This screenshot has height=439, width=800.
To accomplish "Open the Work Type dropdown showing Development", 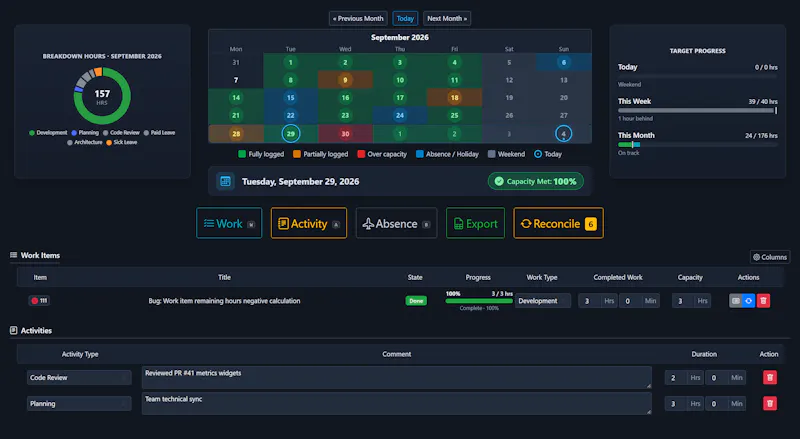I will (542, 301).
